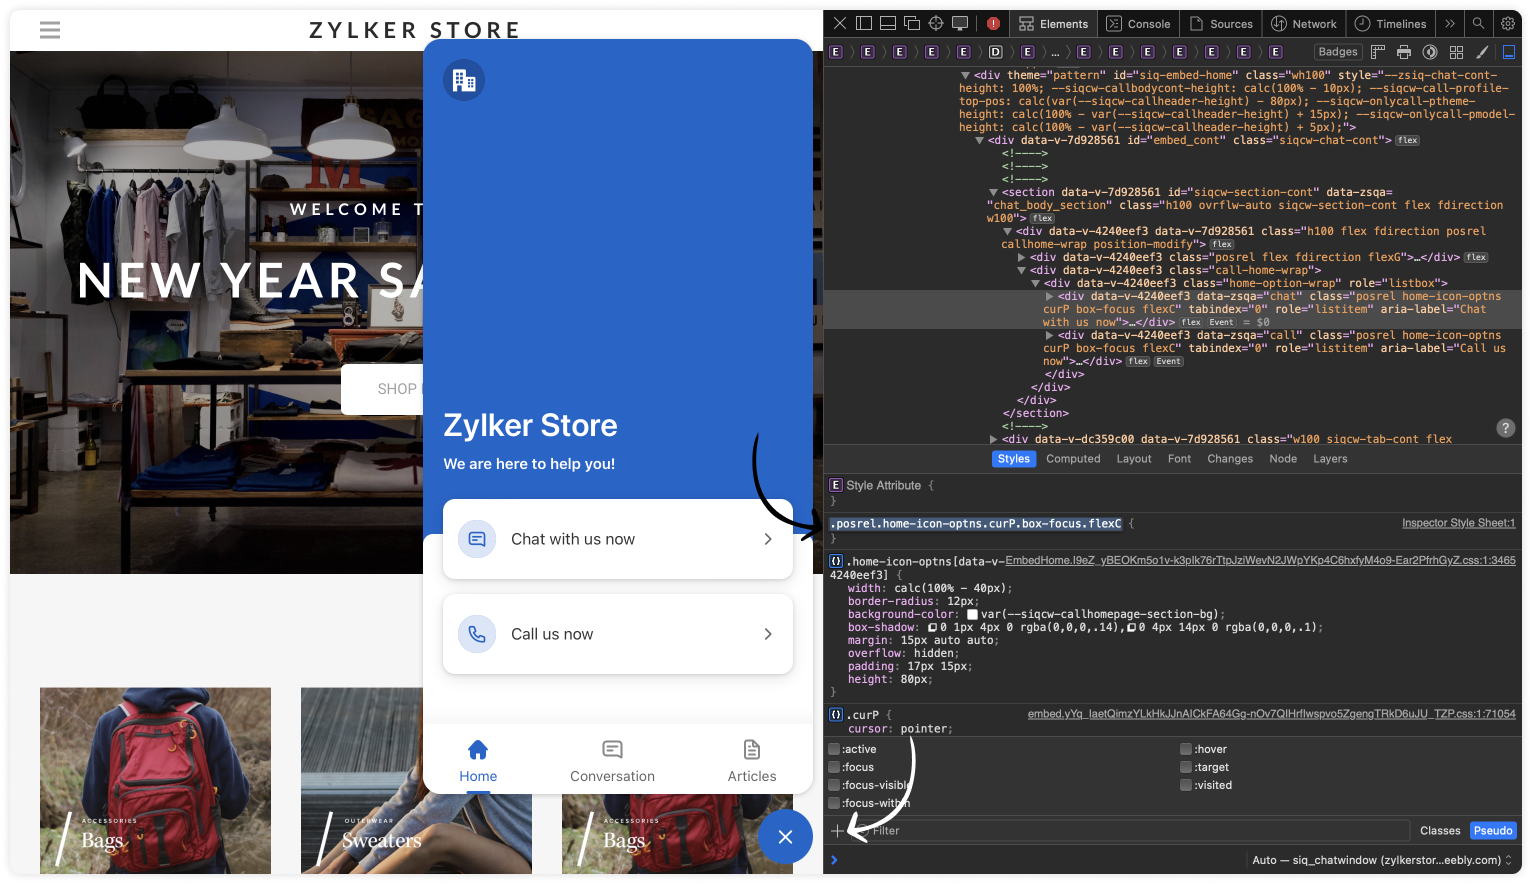
Task: Collapse the siqcw-section-cont section node
Action: (993, 193)
